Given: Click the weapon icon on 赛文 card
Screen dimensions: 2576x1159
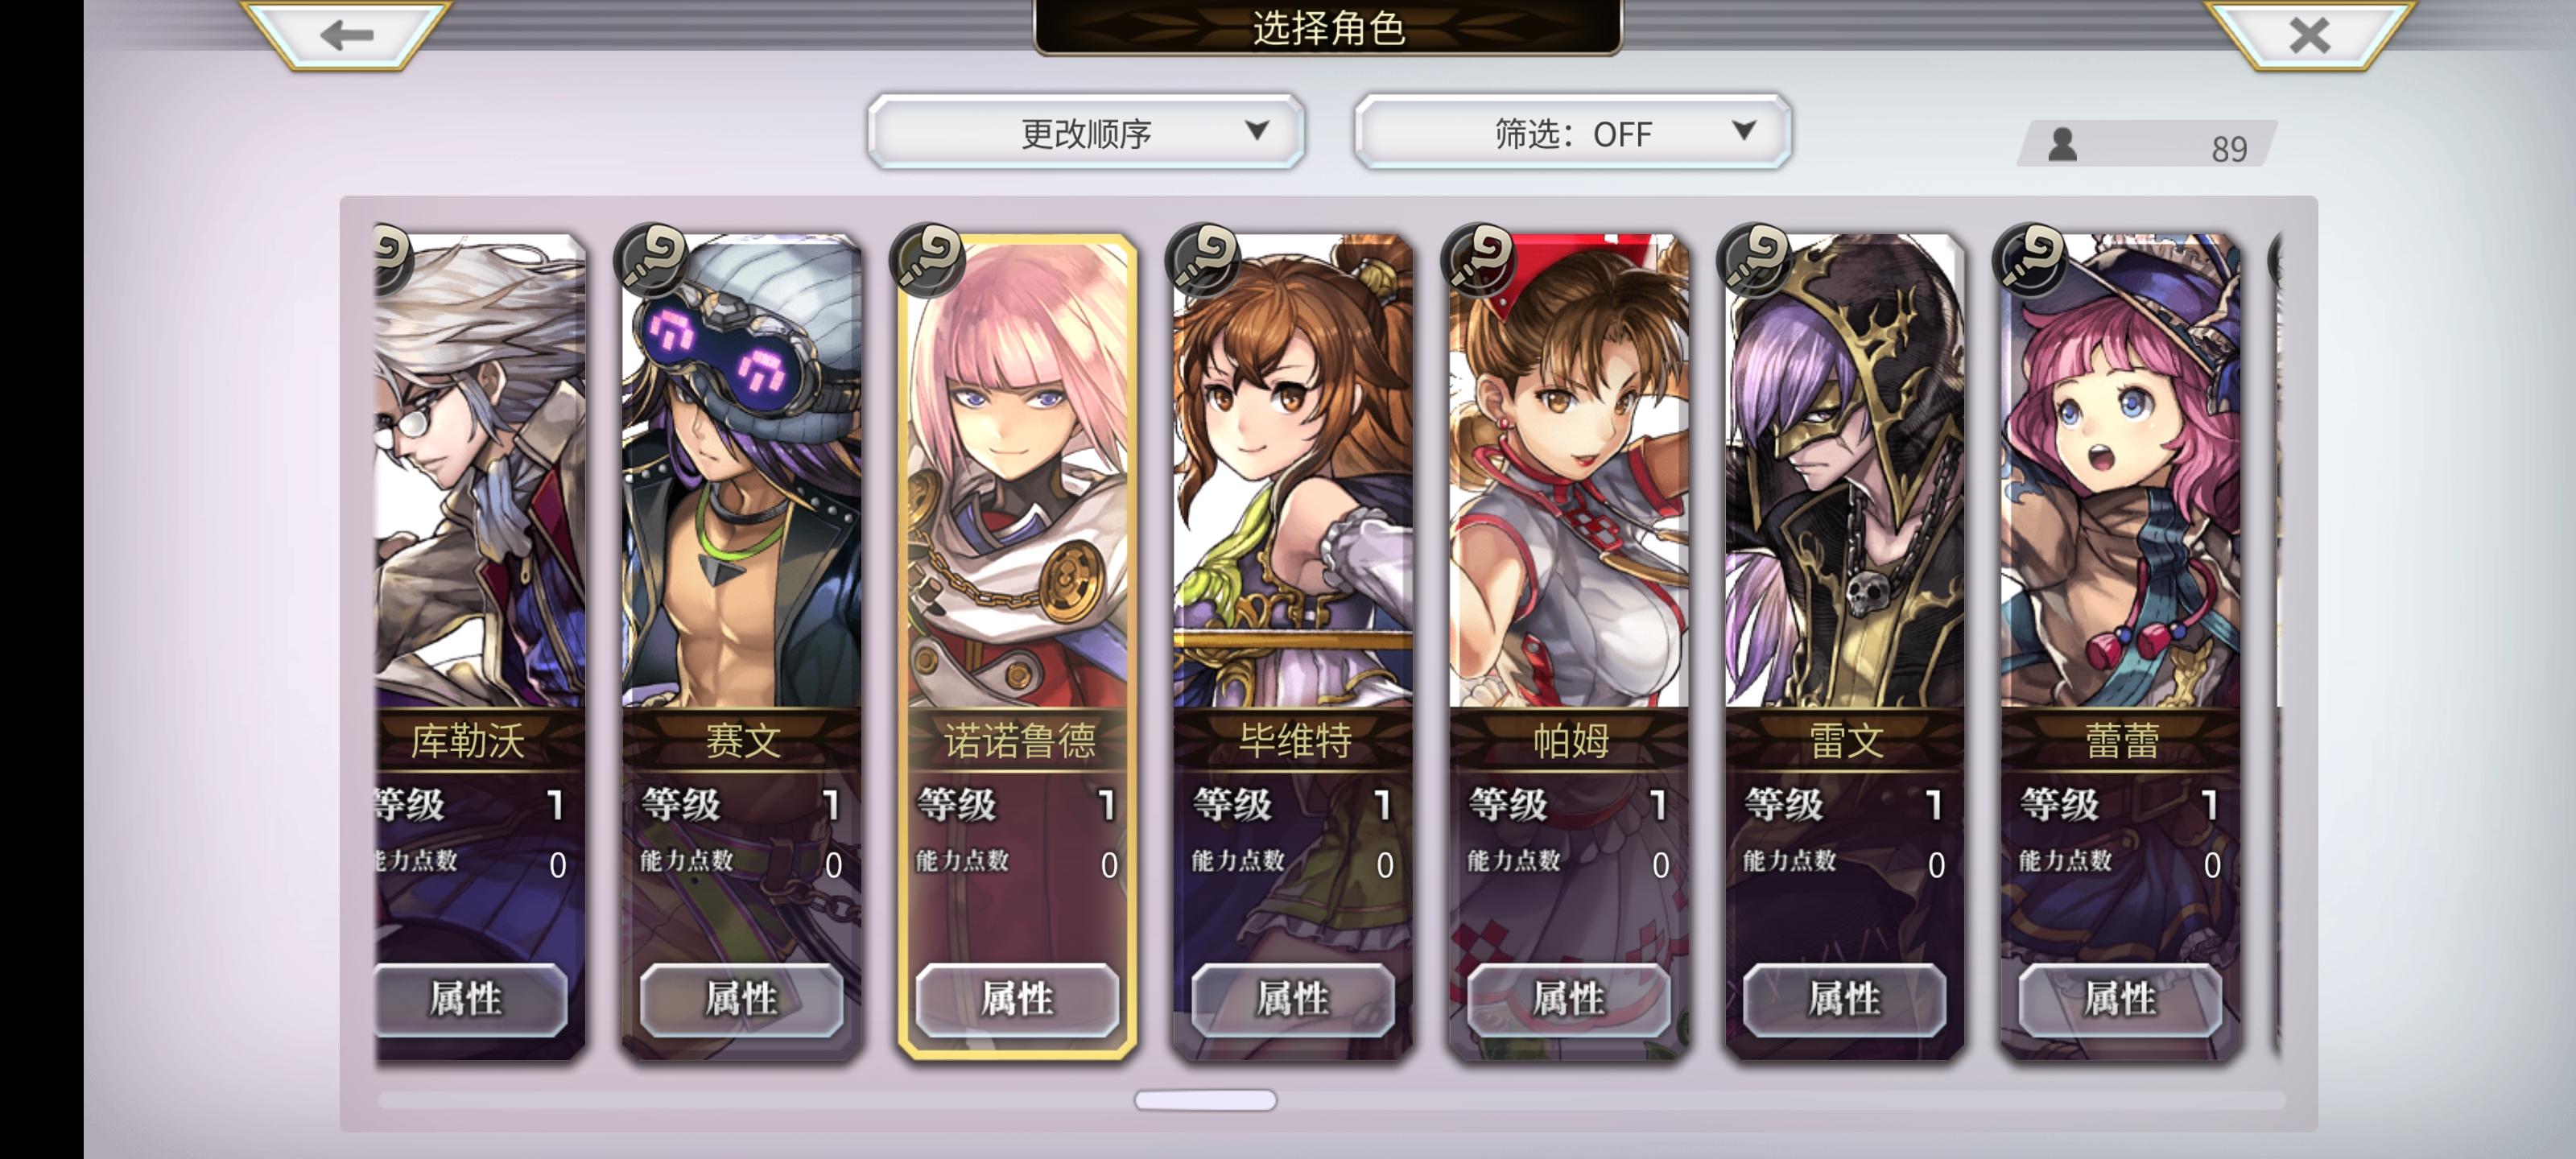Looking at the screenshot, I should click(652, 258).
